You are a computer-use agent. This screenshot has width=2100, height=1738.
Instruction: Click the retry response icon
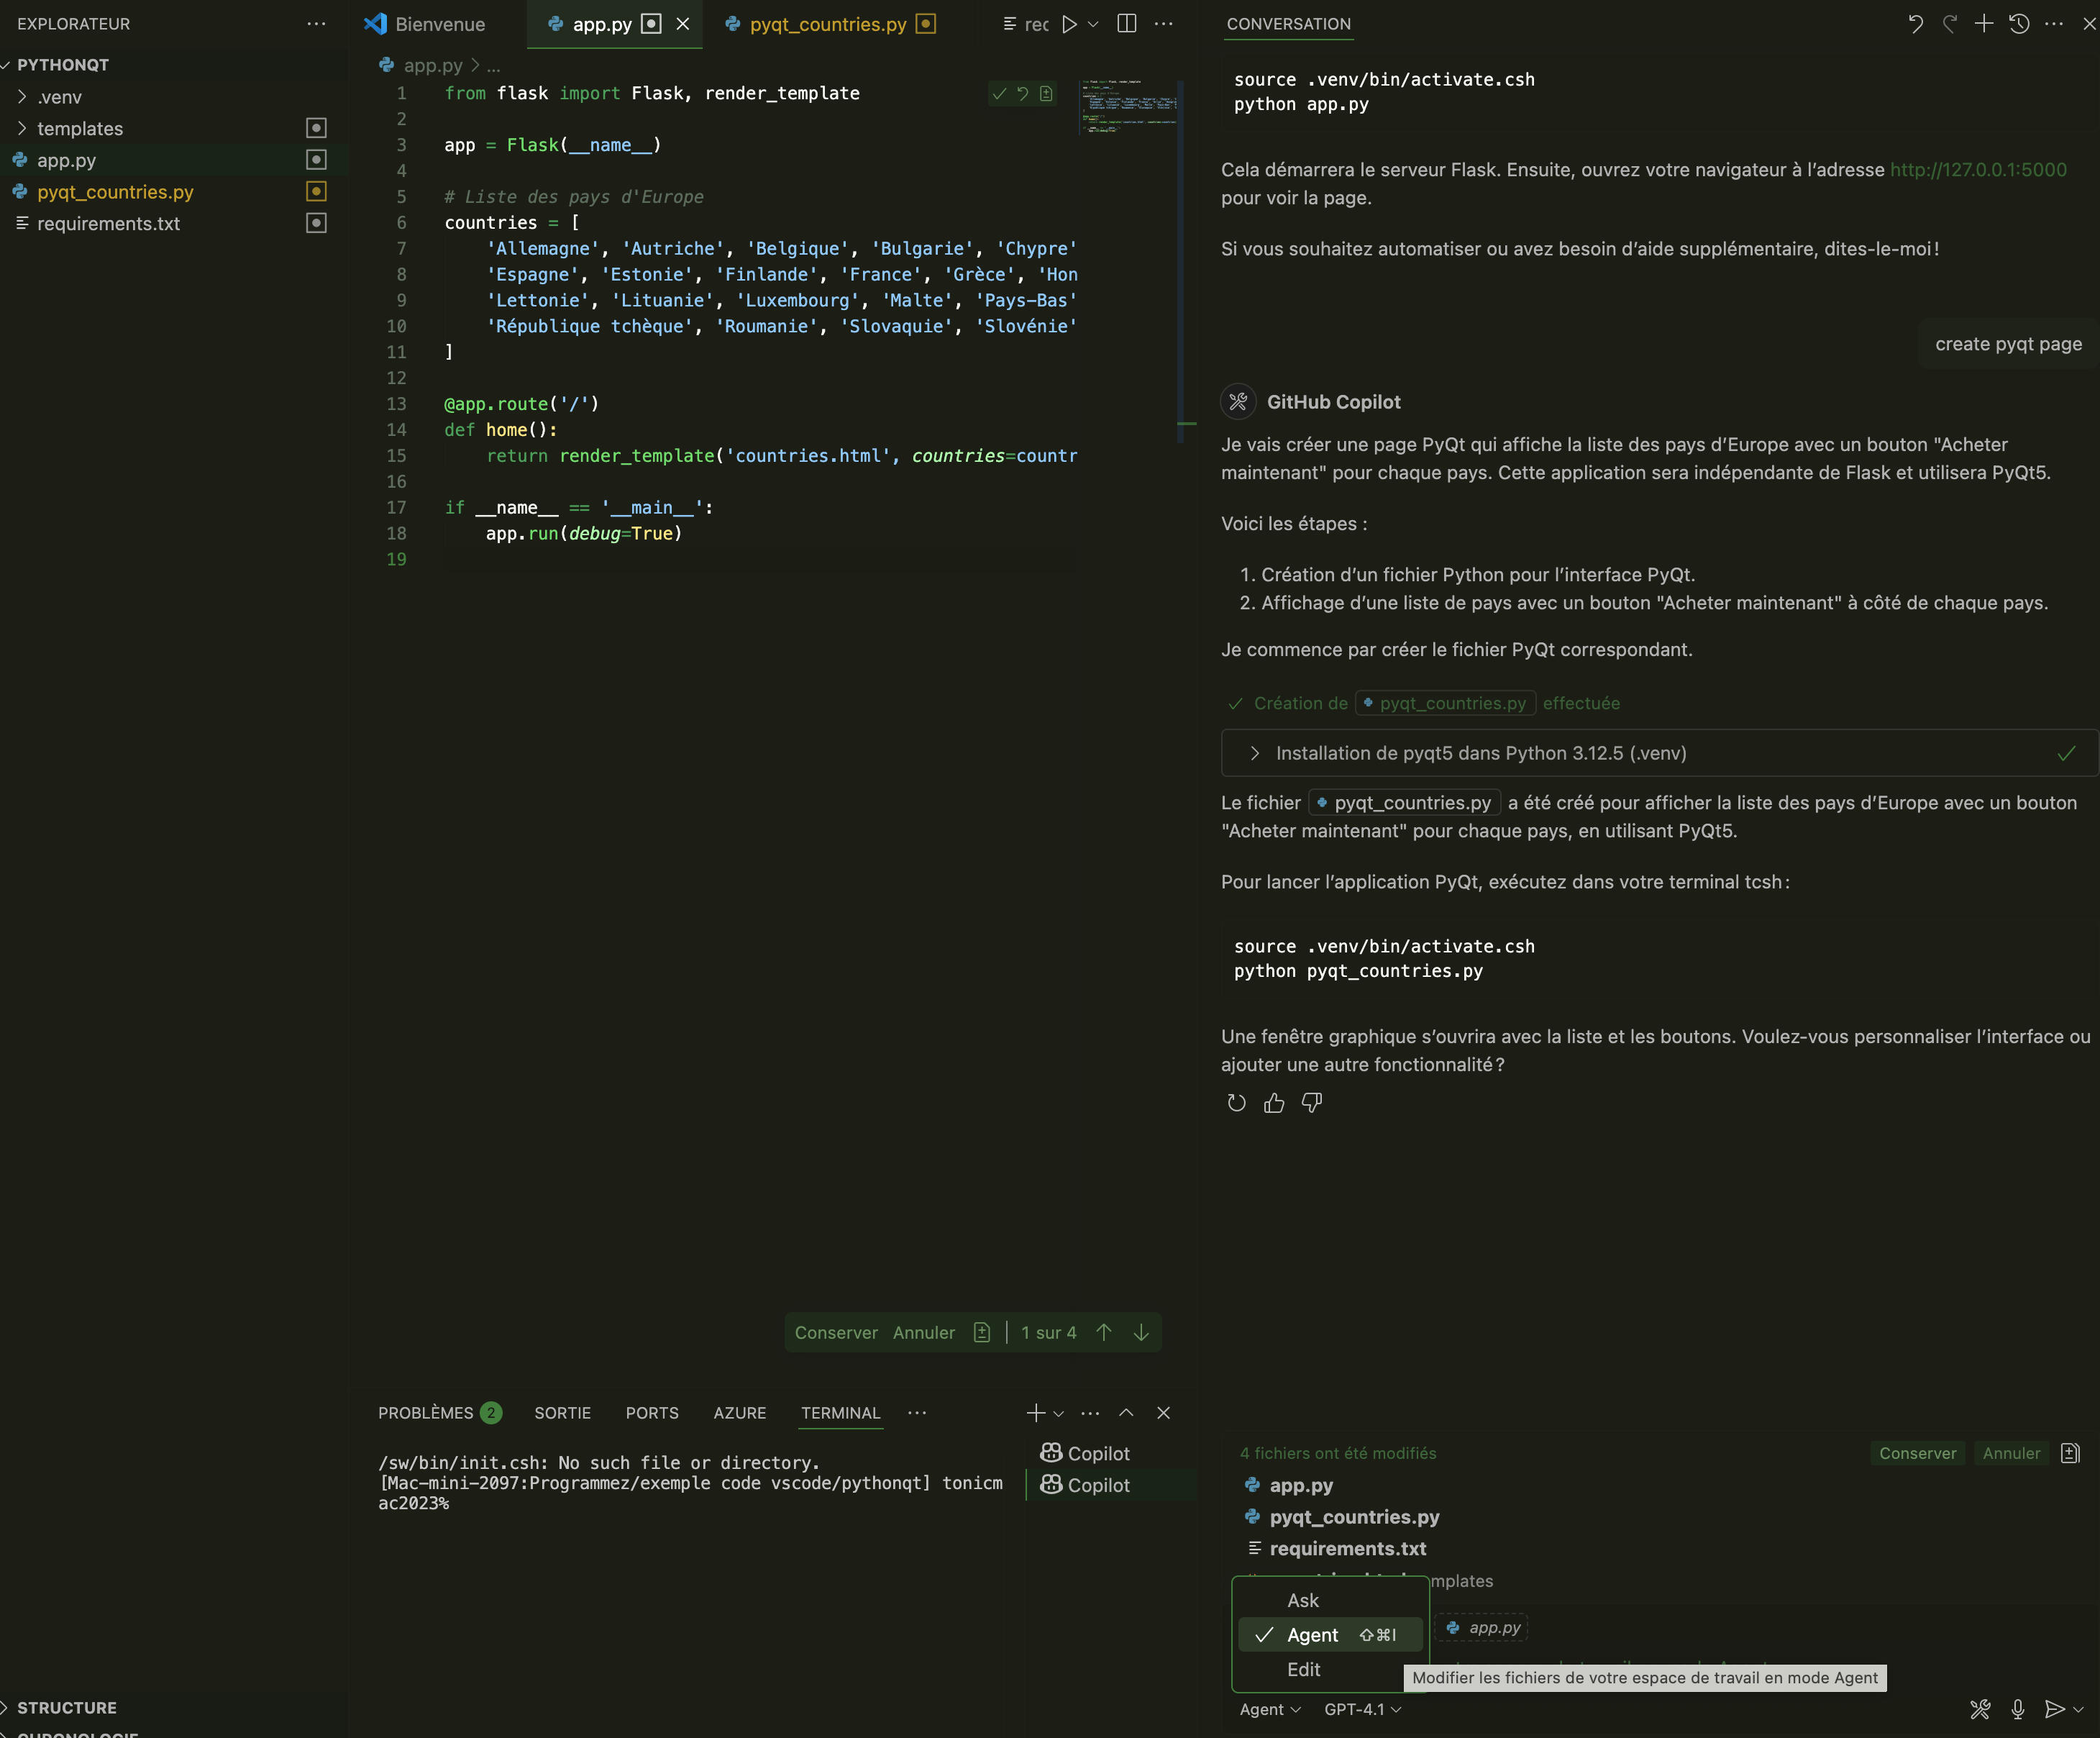(1237, 1103)
